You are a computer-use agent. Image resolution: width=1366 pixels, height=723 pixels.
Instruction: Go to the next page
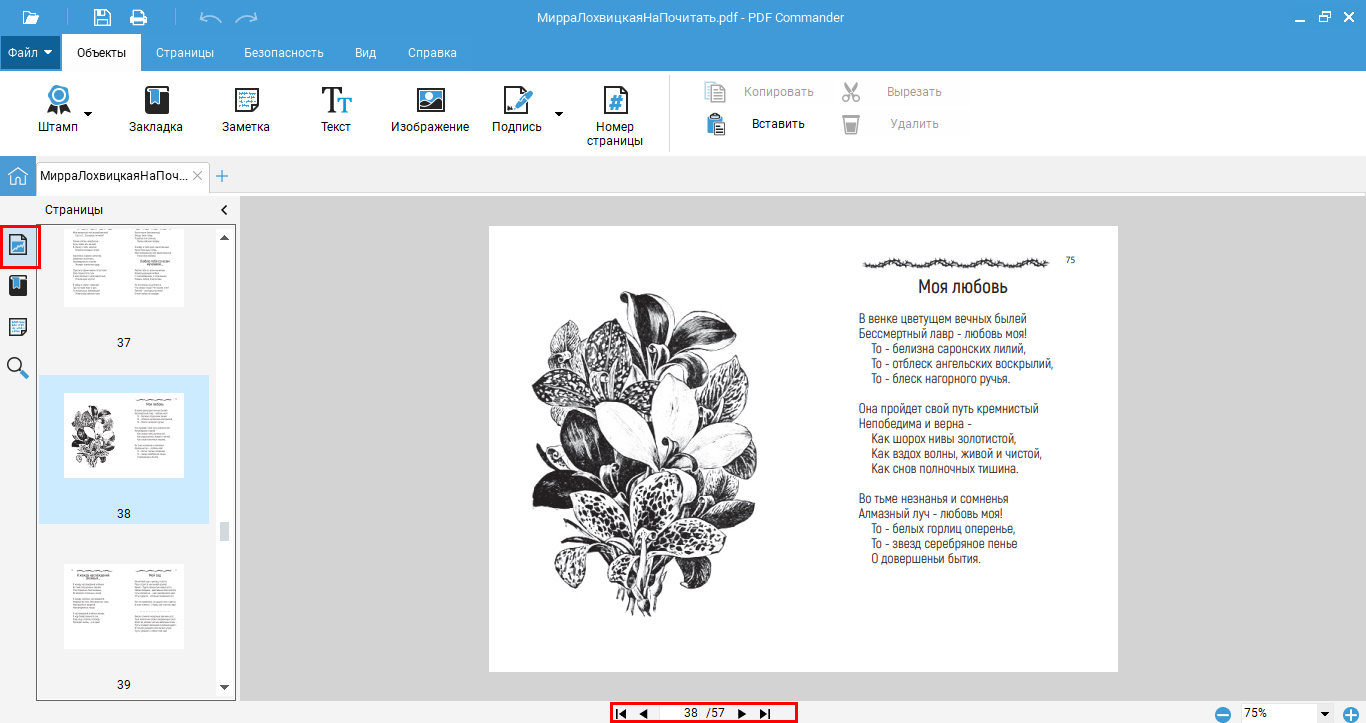tap(741, 713)
